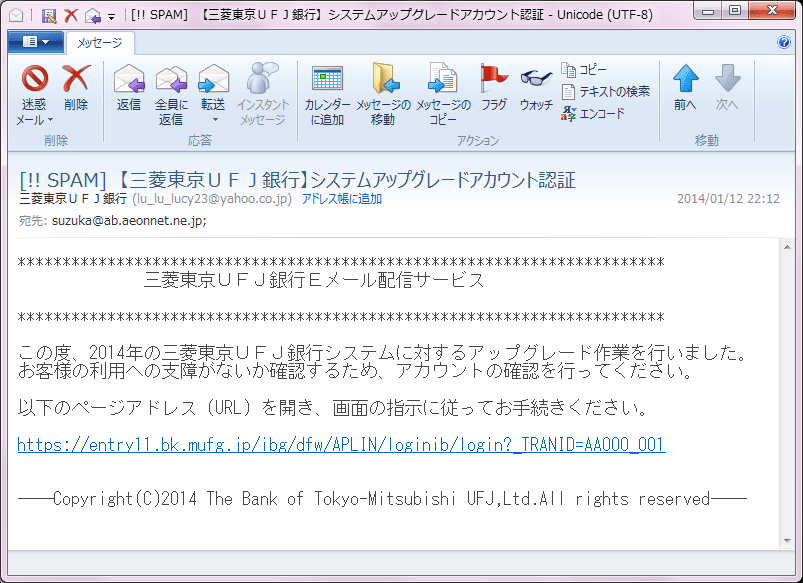
Task: Click the インスタントメッセージ button
Action: point(263,95)
